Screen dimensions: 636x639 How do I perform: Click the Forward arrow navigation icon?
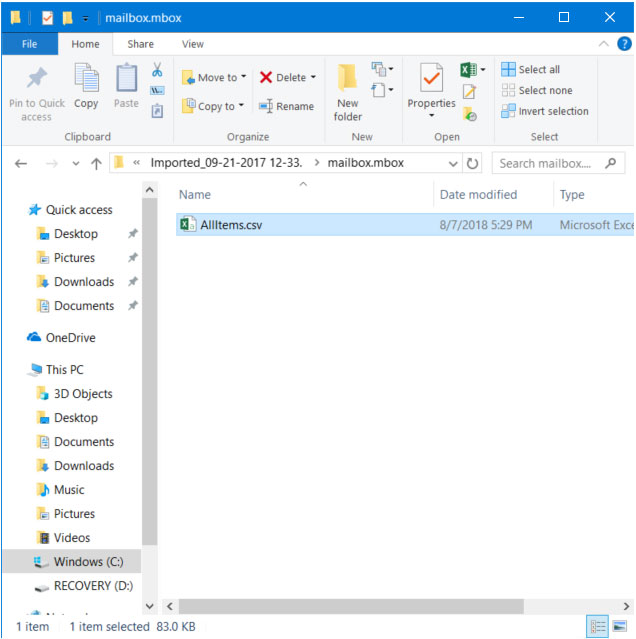(51, 164)
